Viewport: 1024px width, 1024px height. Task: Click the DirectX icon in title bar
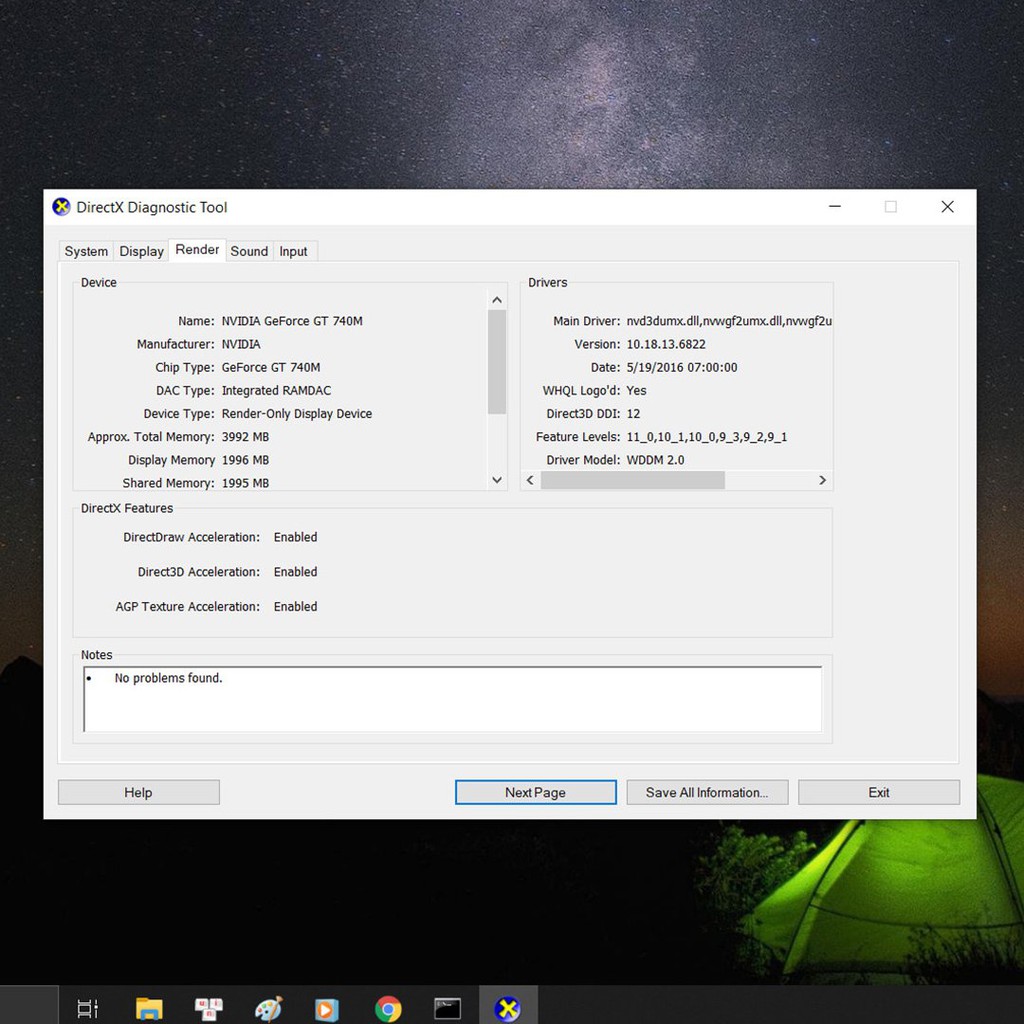[61, 207]
